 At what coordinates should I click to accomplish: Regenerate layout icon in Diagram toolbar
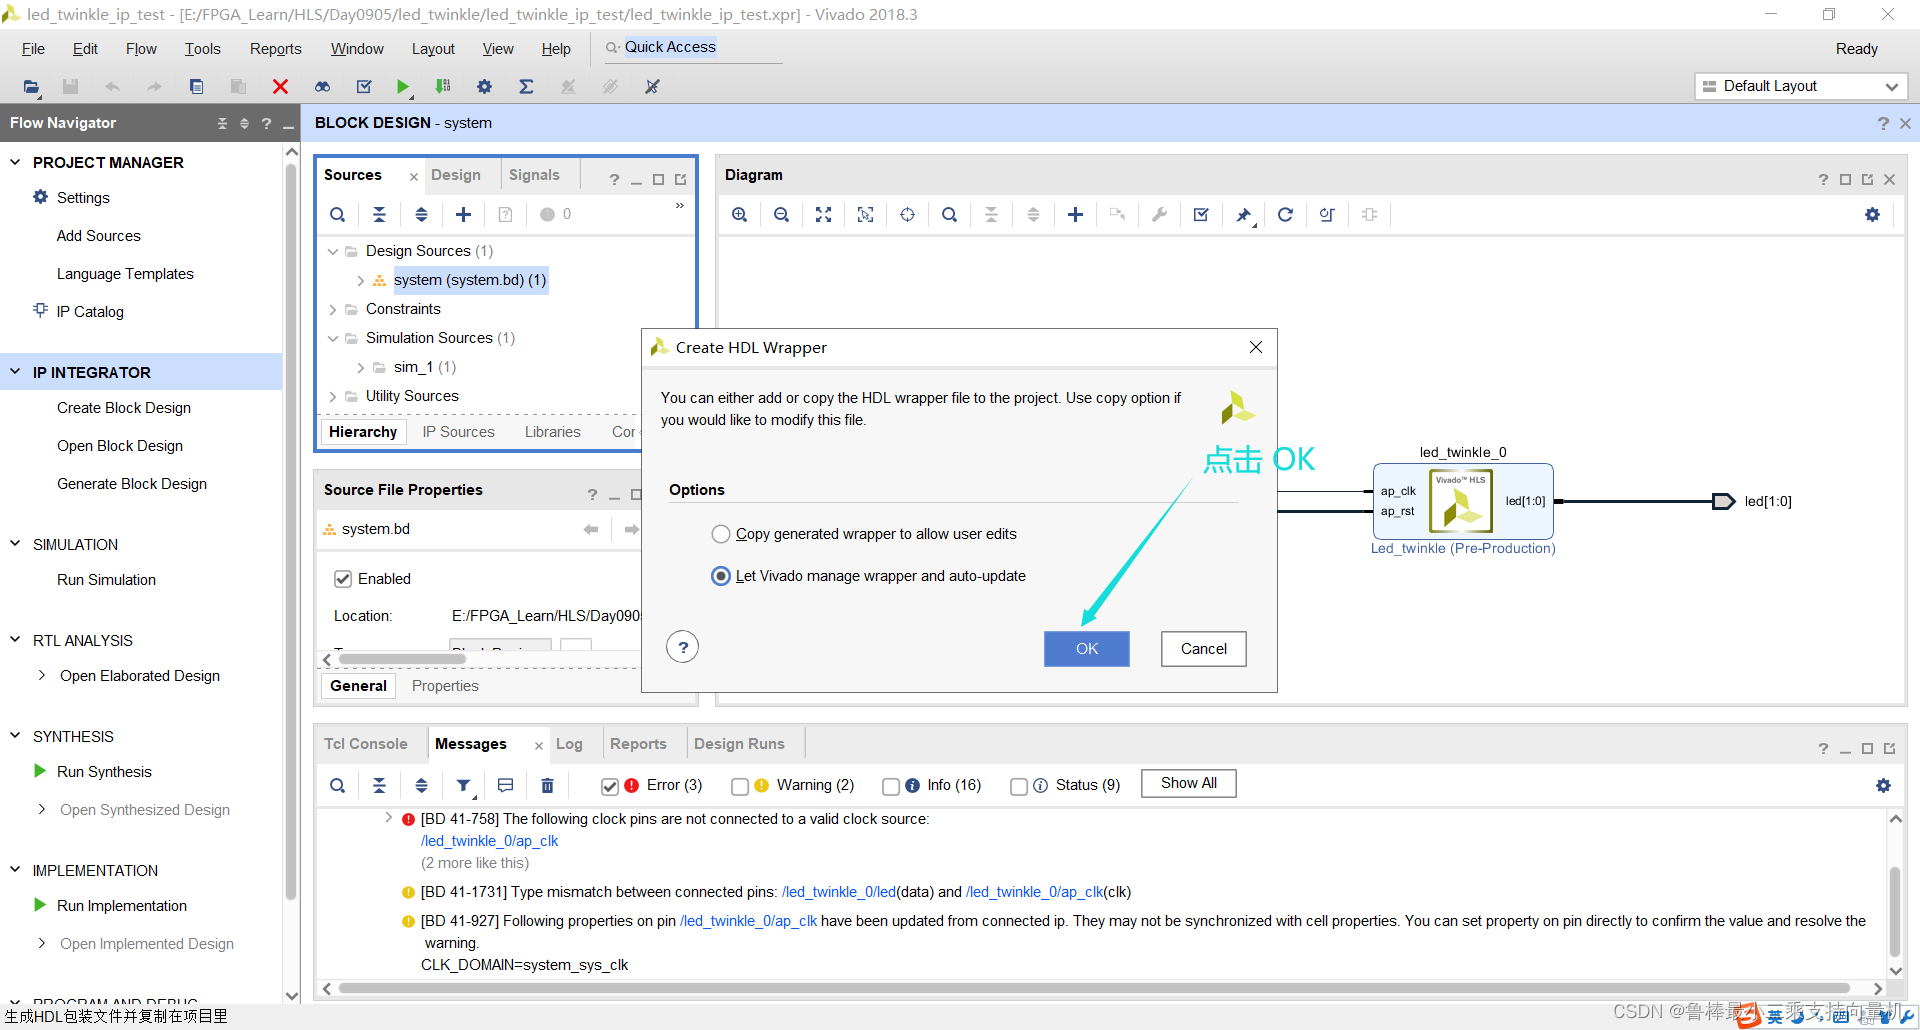click(x=1285, y=214)
